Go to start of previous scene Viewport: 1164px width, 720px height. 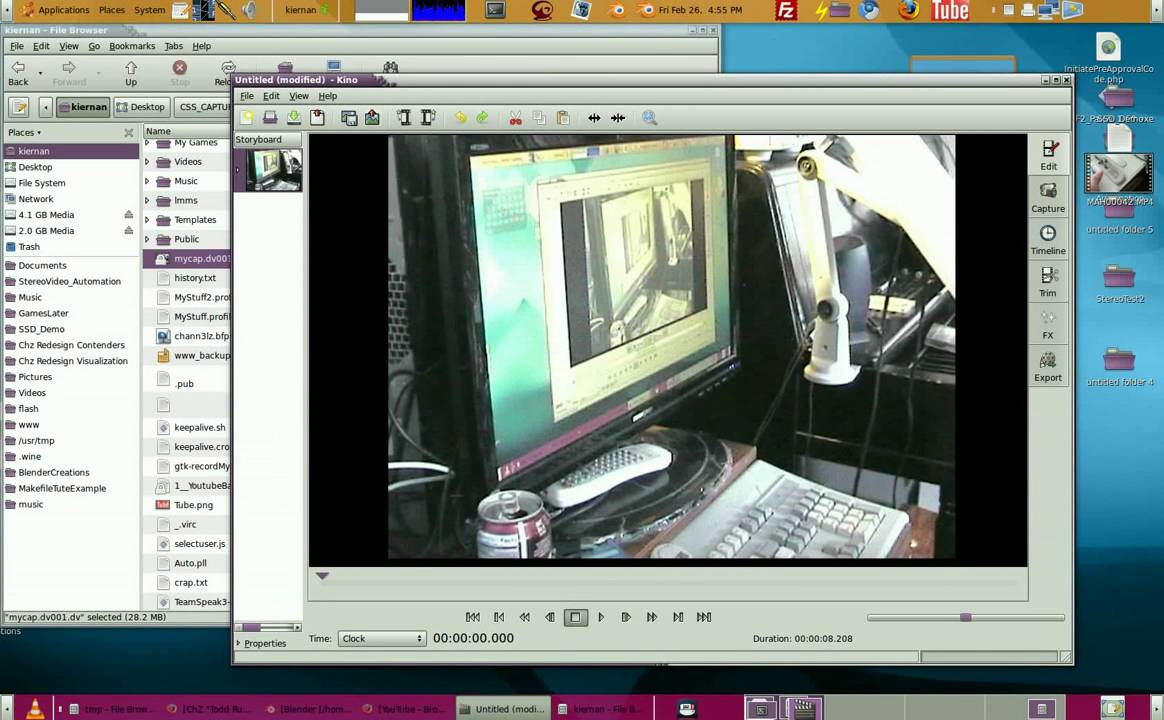[499, 617]
